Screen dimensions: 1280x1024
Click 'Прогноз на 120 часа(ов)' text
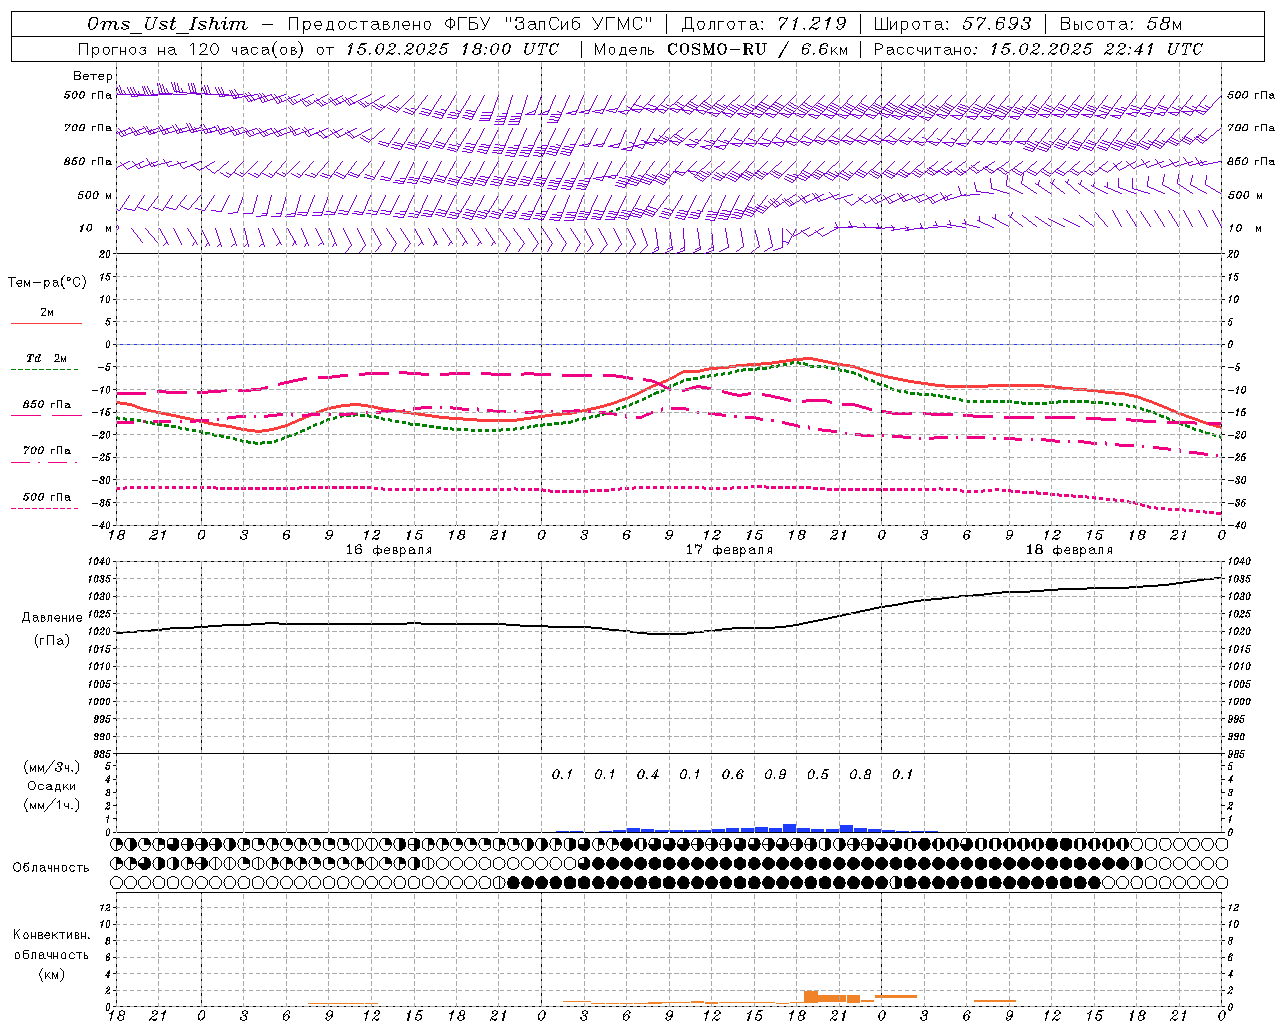click(192, 49)
